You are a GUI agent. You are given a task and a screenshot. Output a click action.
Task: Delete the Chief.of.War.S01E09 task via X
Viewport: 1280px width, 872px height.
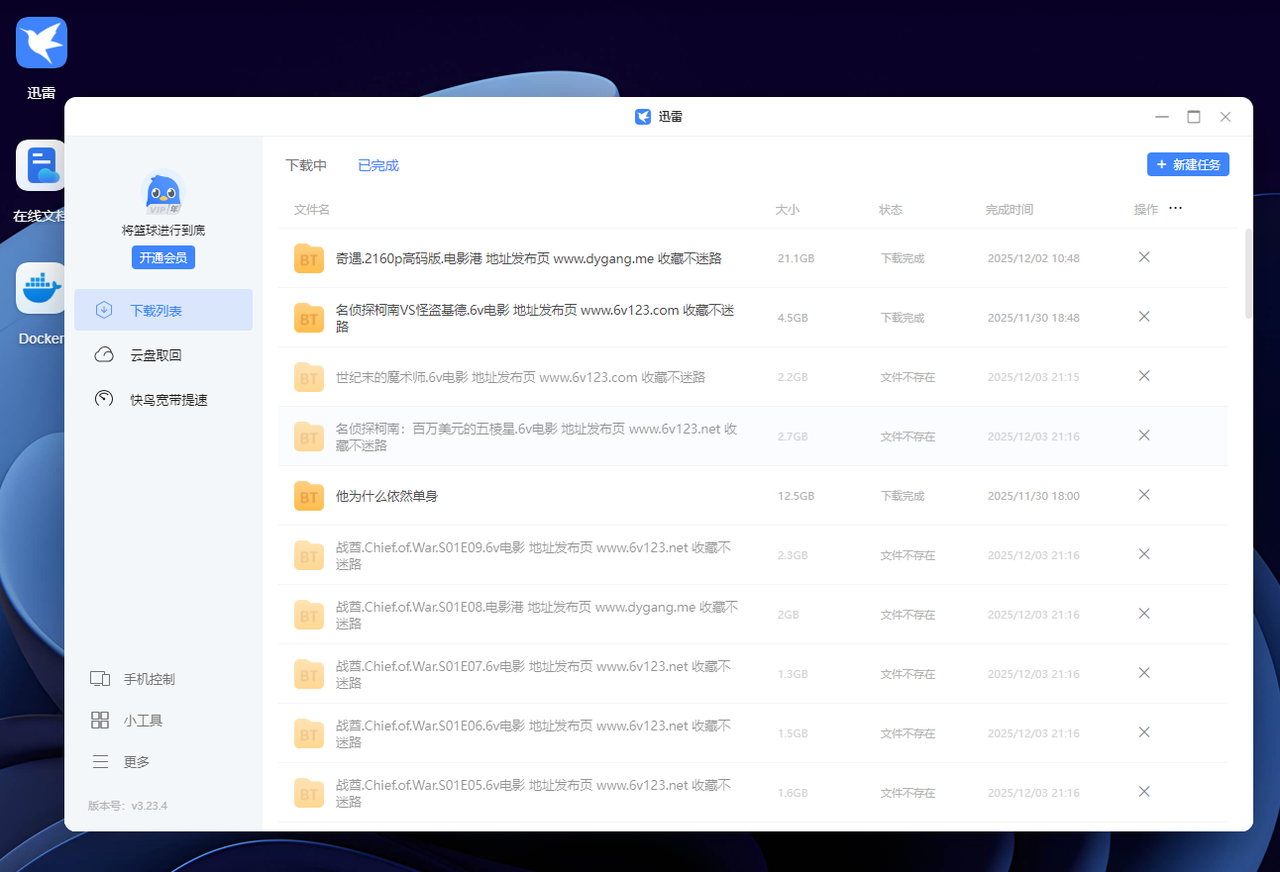(1145, 554)
